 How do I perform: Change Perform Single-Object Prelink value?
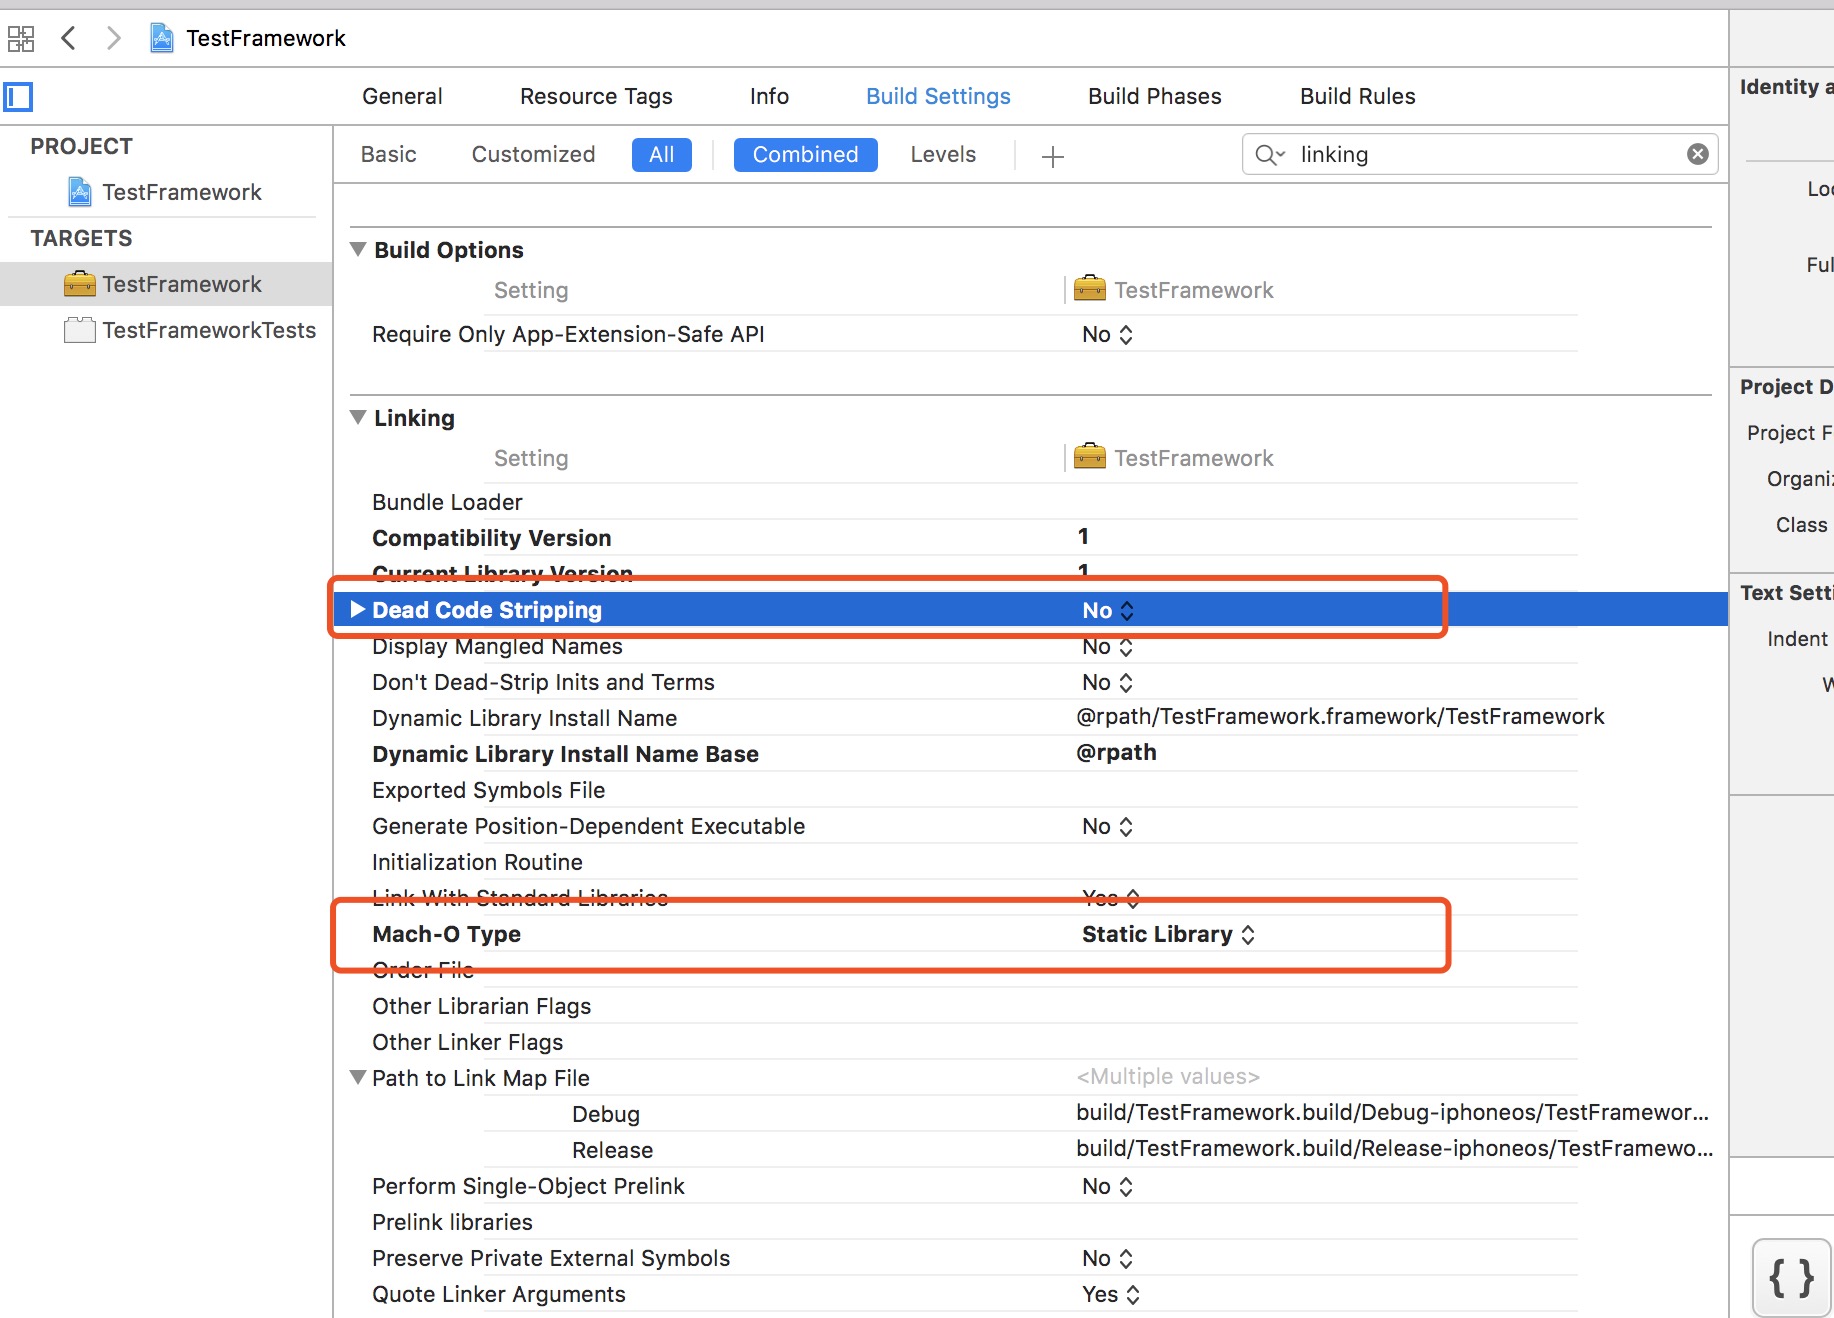point(1107,1186)
